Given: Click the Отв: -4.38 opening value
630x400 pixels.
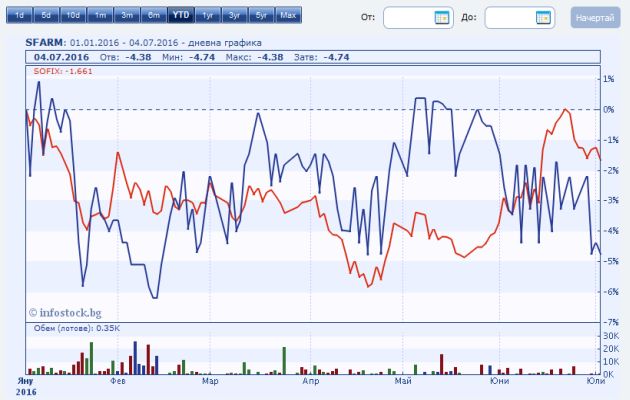Looking at the screenshot, I should point(125,57).
